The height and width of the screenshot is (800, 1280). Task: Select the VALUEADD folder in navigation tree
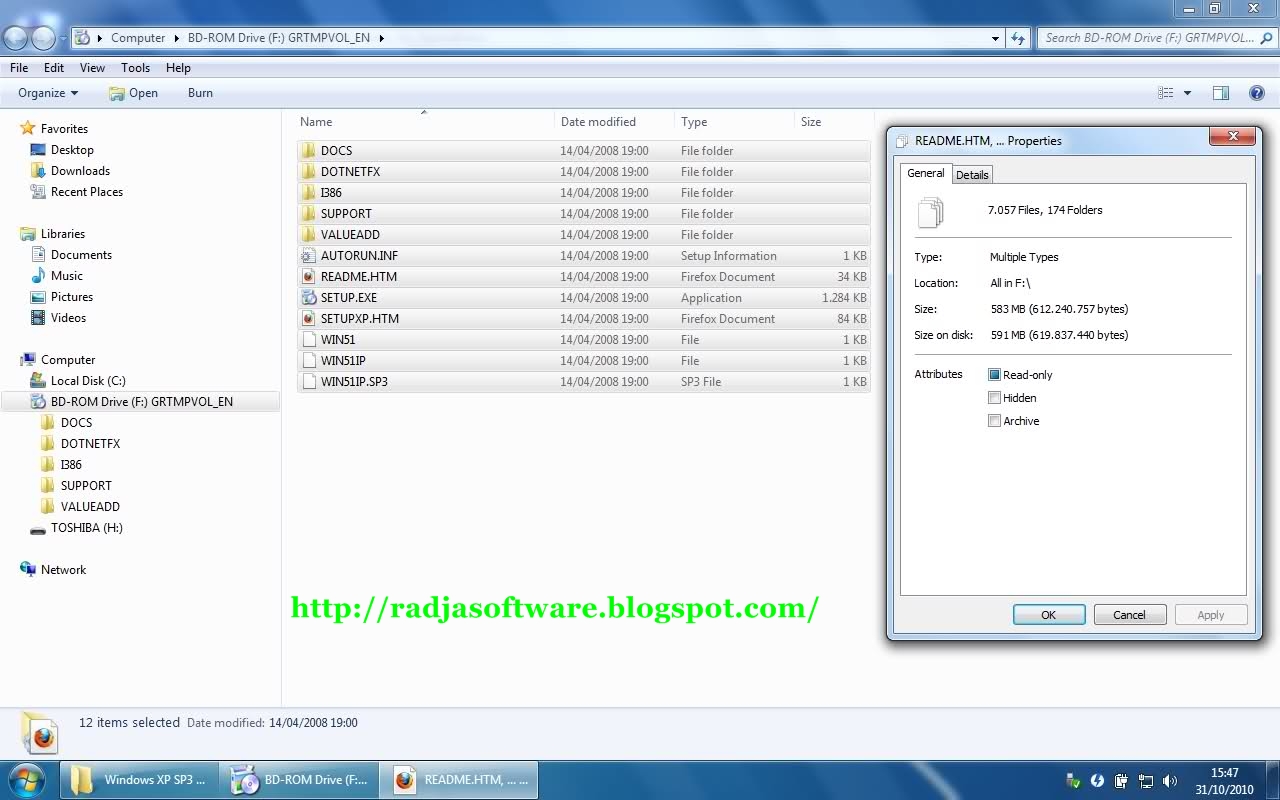tap(90, 507)
